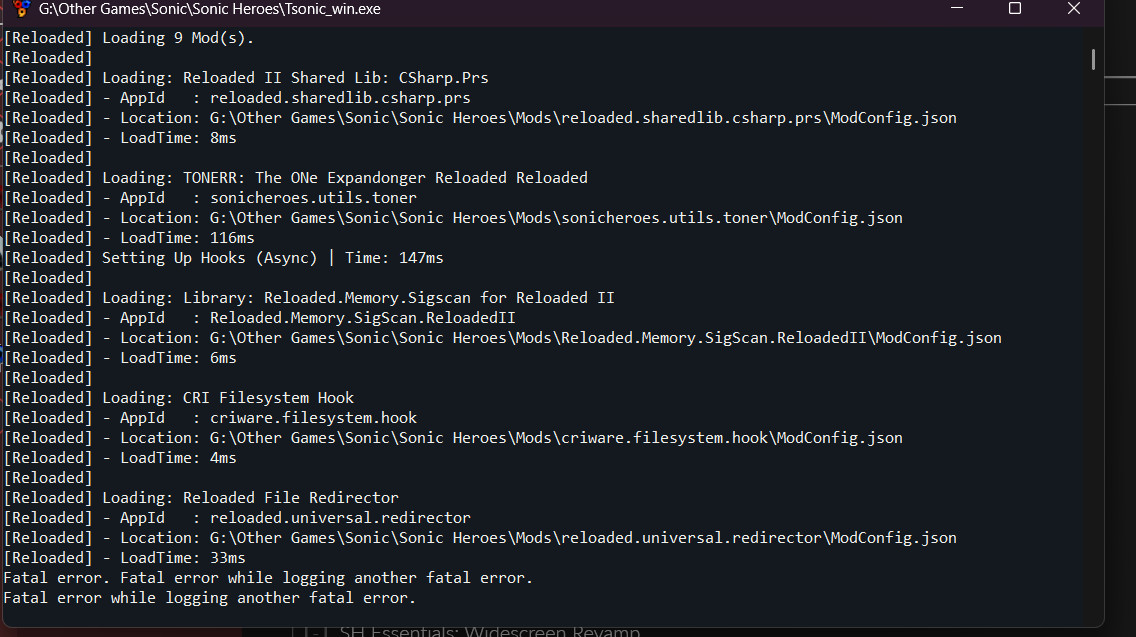Click the vertical scrollbar thumb
Viewport: 1136px width, 637px height.
(x=1093, y=60)
